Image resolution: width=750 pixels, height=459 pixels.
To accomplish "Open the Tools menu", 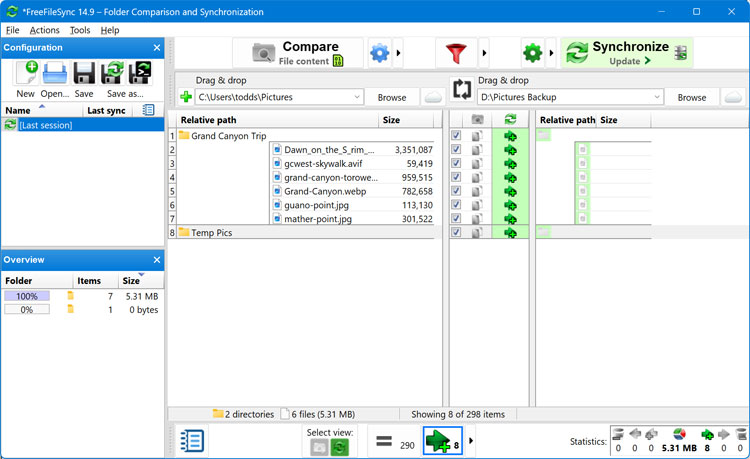I will coord(80,30).
